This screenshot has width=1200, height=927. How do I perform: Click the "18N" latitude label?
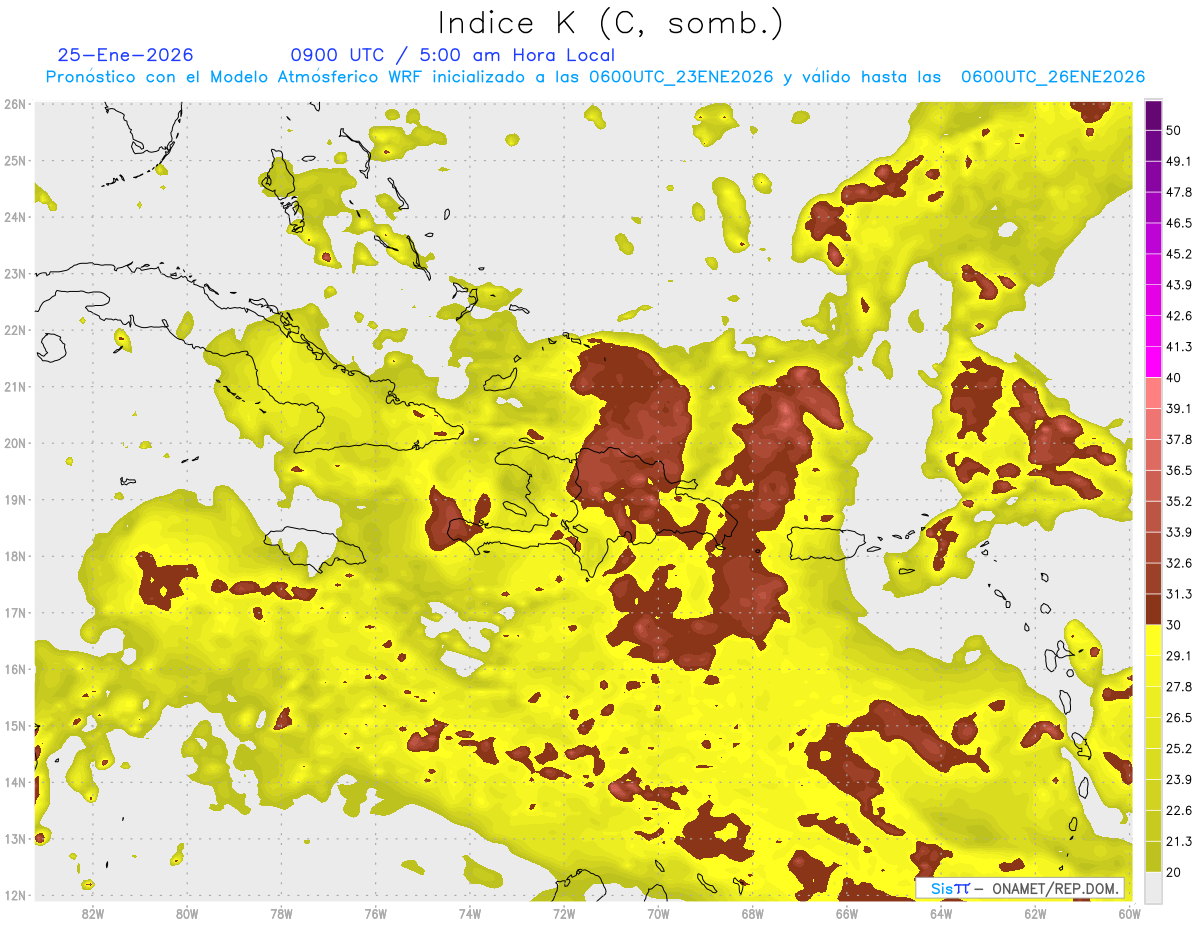(x=15, y=556)
